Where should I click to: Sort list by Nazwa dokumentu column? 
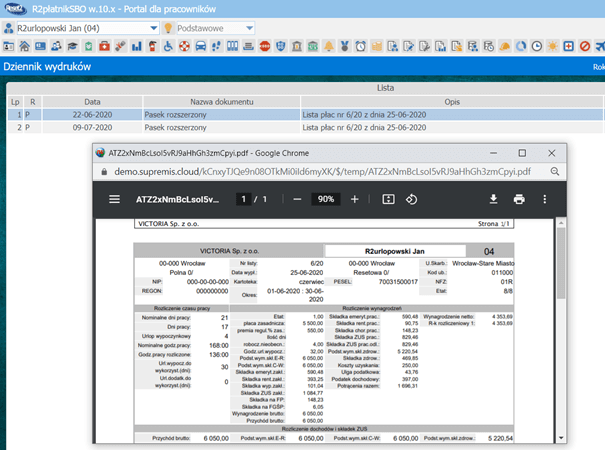coord(228,102)
